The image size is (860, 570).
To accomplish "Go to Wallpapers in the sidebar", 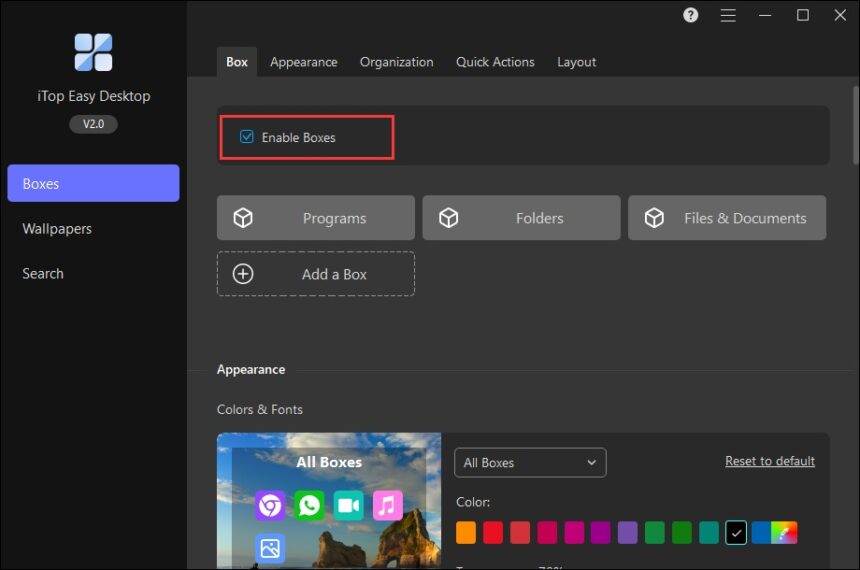I will [x=57, y=229].
